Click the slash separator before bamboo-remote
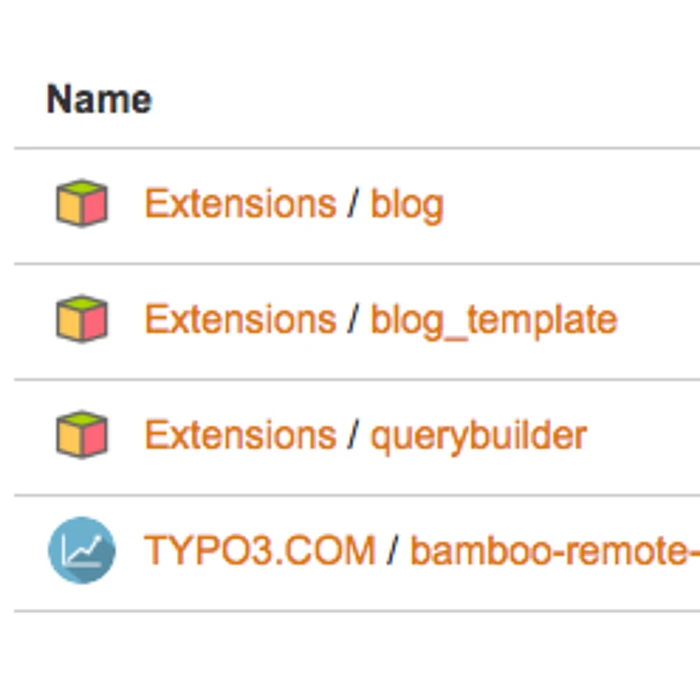Viewport: 700px width, 700px height. tap(393, 552)
